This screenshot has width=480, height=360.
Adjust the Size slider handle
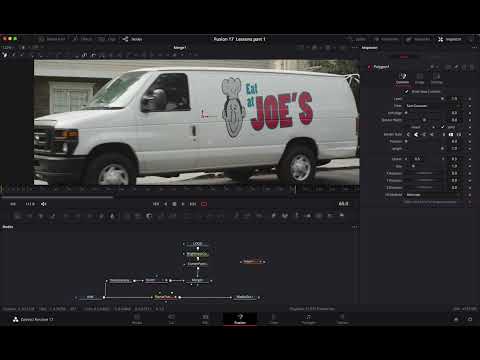click(x=413, y=166)
